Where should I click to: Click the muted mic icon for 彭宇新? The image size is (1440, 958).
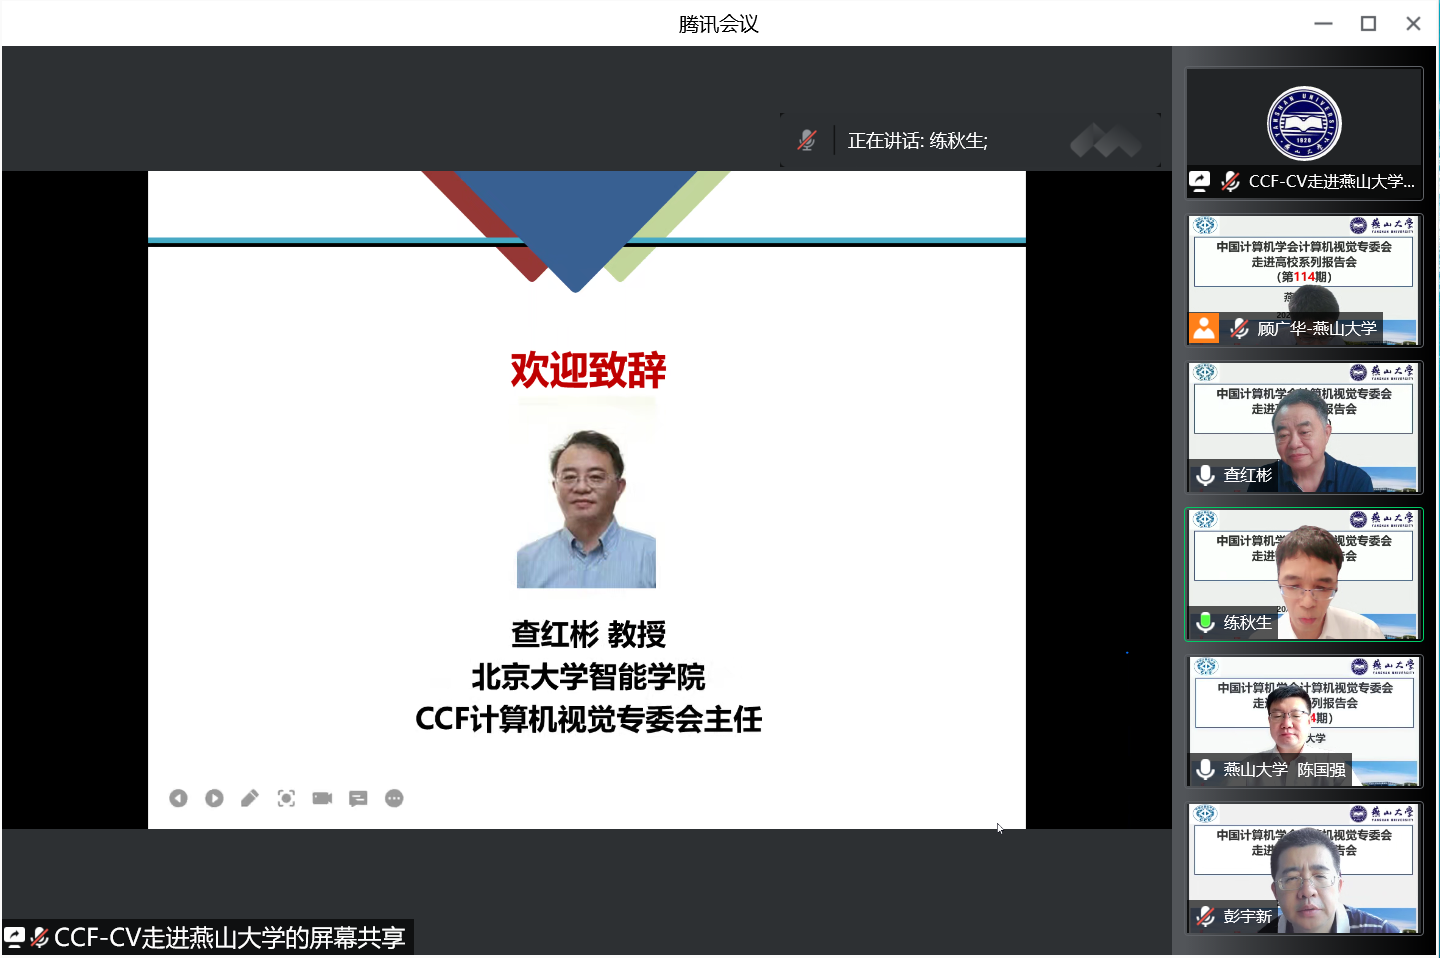[x=1206, y=916]
